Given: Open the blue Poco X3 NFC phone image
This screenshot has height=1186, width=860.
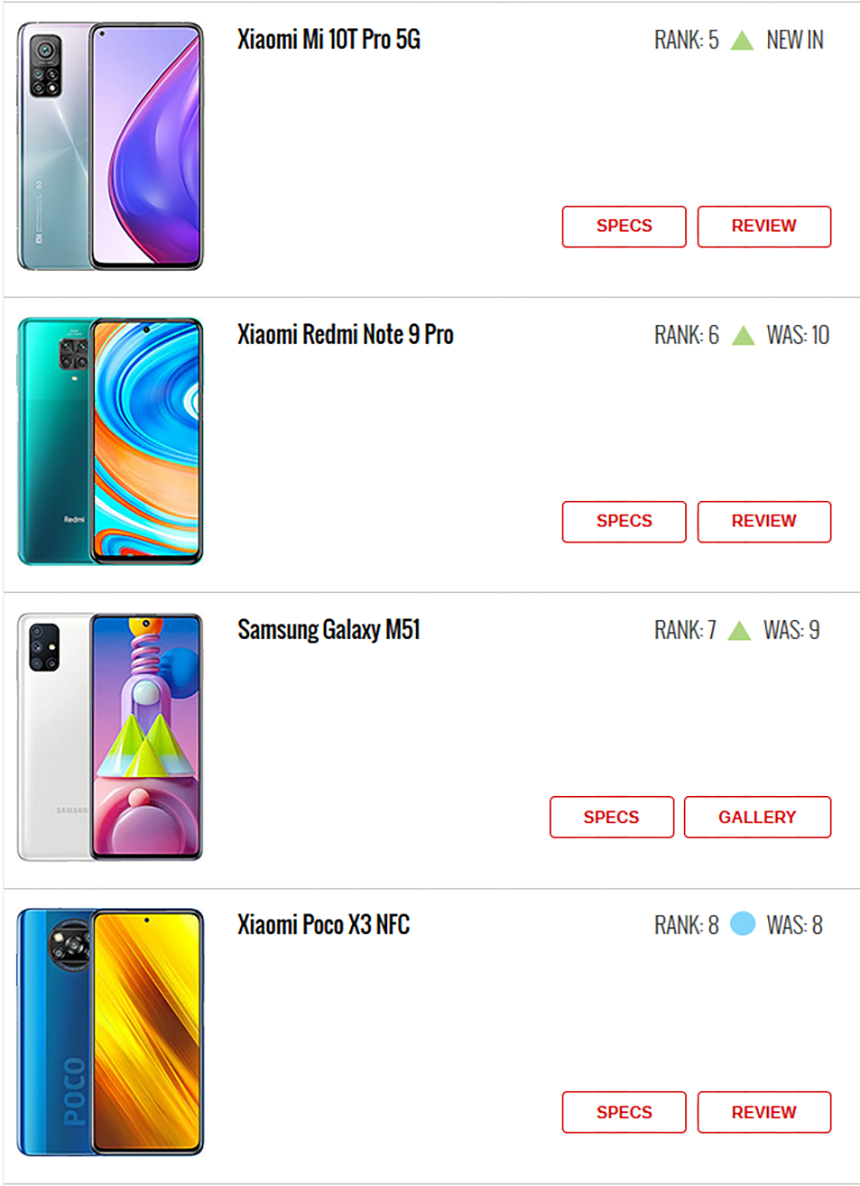Looking at the screenshot, I should point(110,1032).
